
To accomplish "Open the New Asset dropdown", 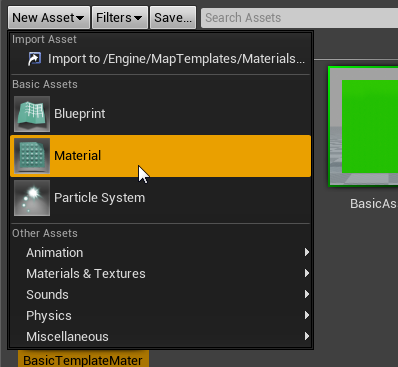I will tap(49, 17).
